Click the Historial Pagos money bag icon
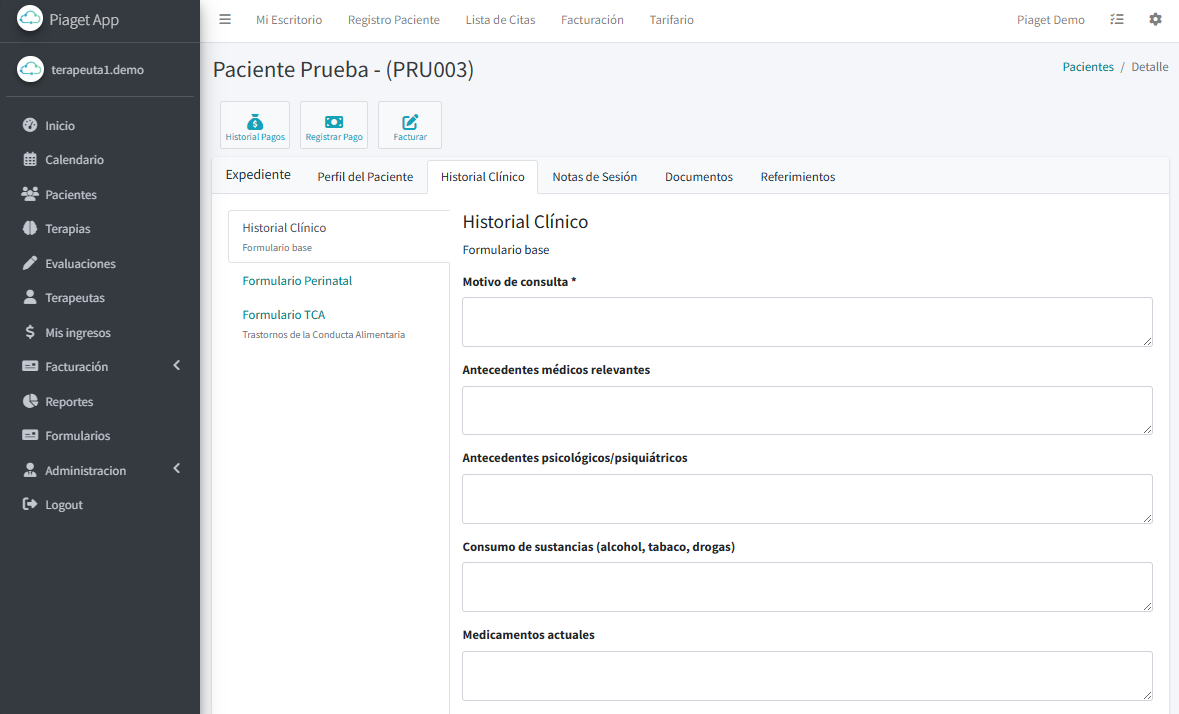 (255, 122)
